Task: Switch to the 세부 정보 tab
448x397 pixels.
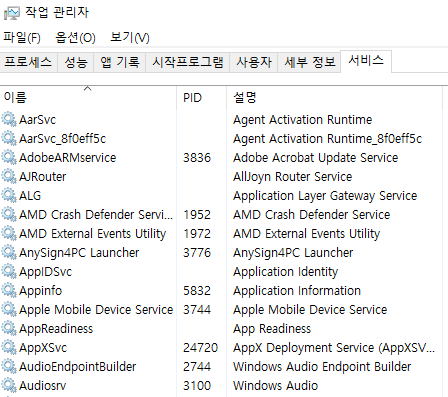Action: [x=309, y=62]
